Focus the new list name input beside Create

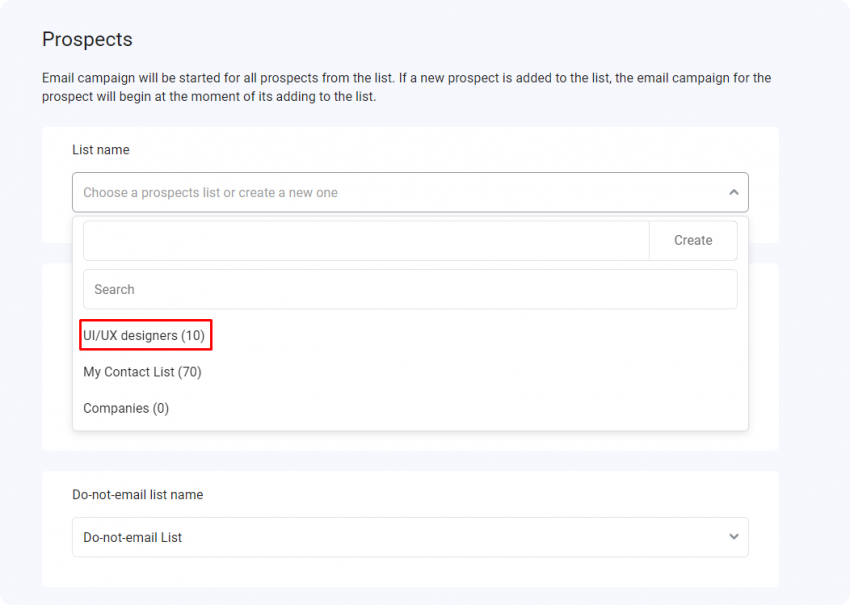[366, 240]
